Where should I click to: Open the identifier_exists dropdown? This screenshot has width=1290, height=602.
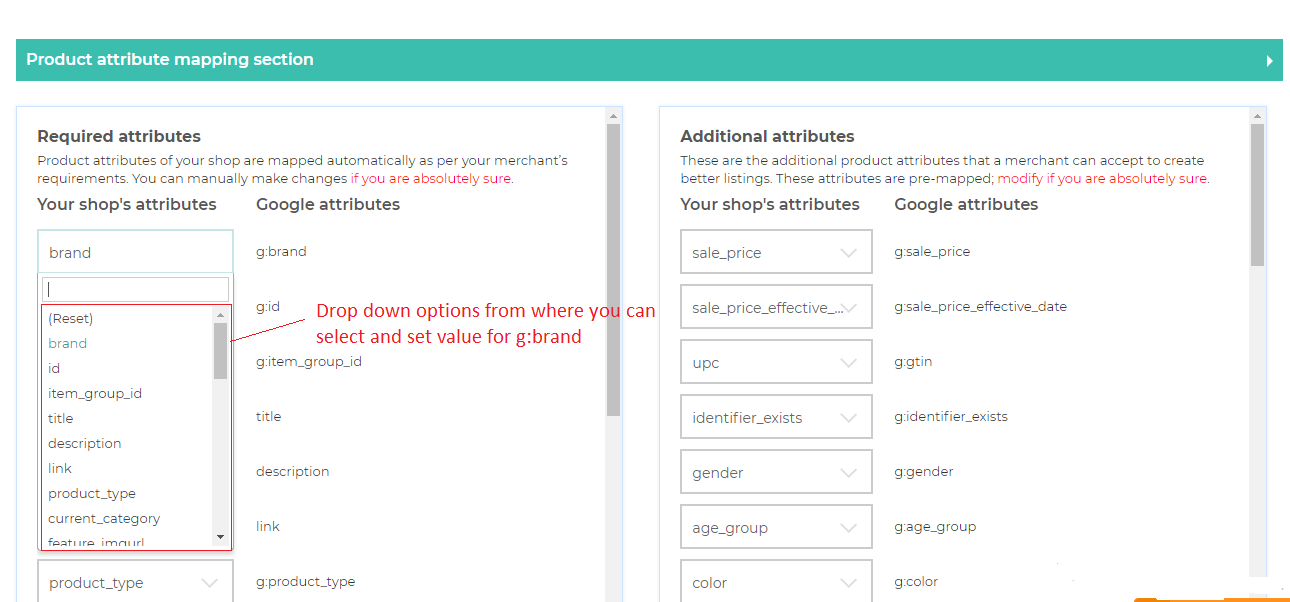click(776, 417)
